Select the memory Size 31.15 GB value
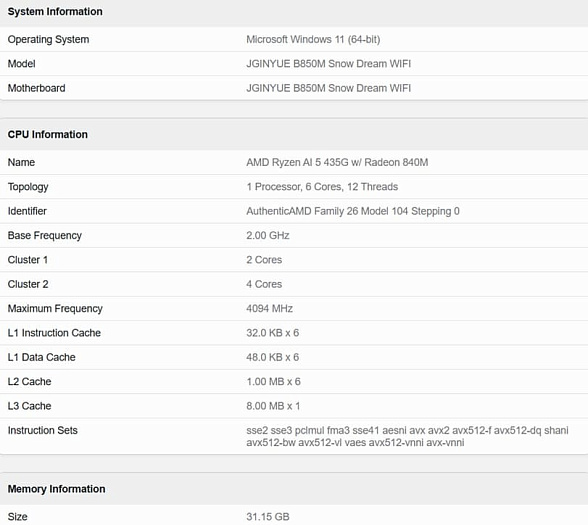This screenshot has width=588, height=525. [268, 517]
